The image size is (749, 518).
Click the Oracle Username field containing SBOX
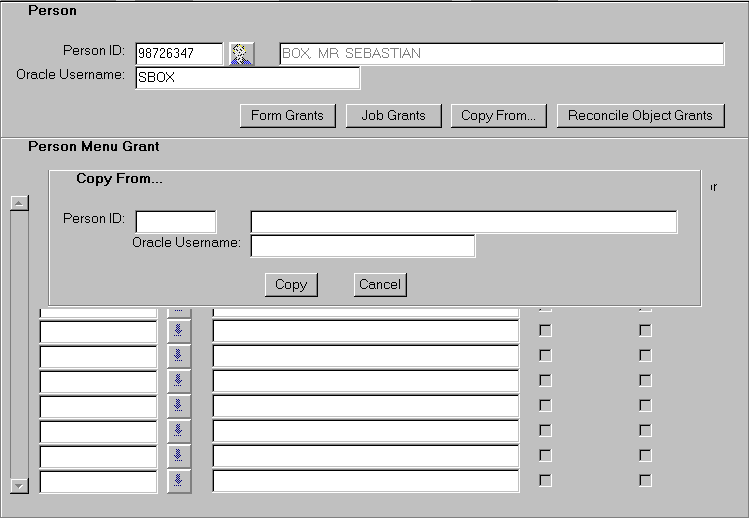(247, 78)
